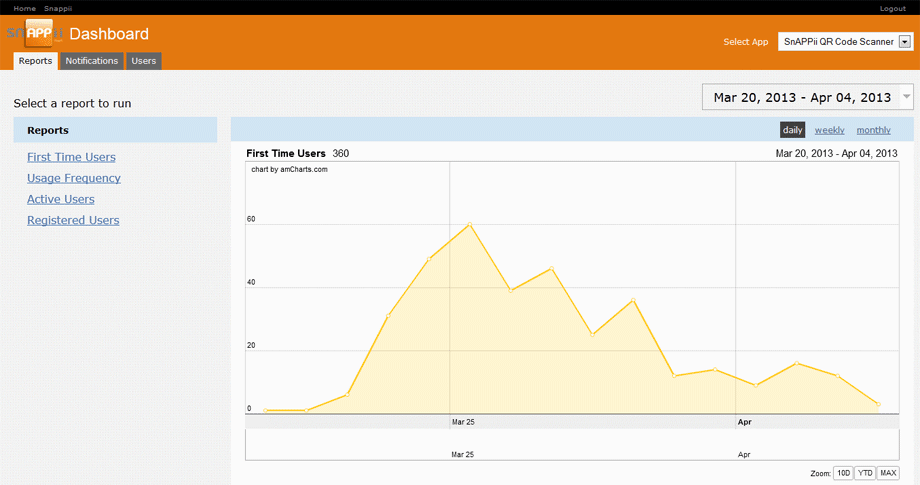
Task: Click the bold Apr axis label
Action: [745, 422]
